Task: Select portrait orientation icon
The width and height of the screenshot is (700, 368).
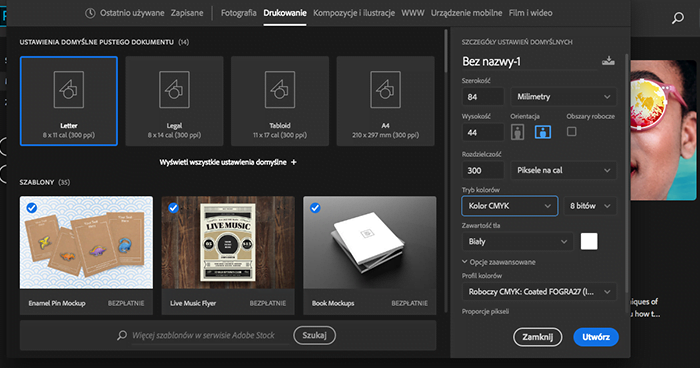Action: (517, 132)
